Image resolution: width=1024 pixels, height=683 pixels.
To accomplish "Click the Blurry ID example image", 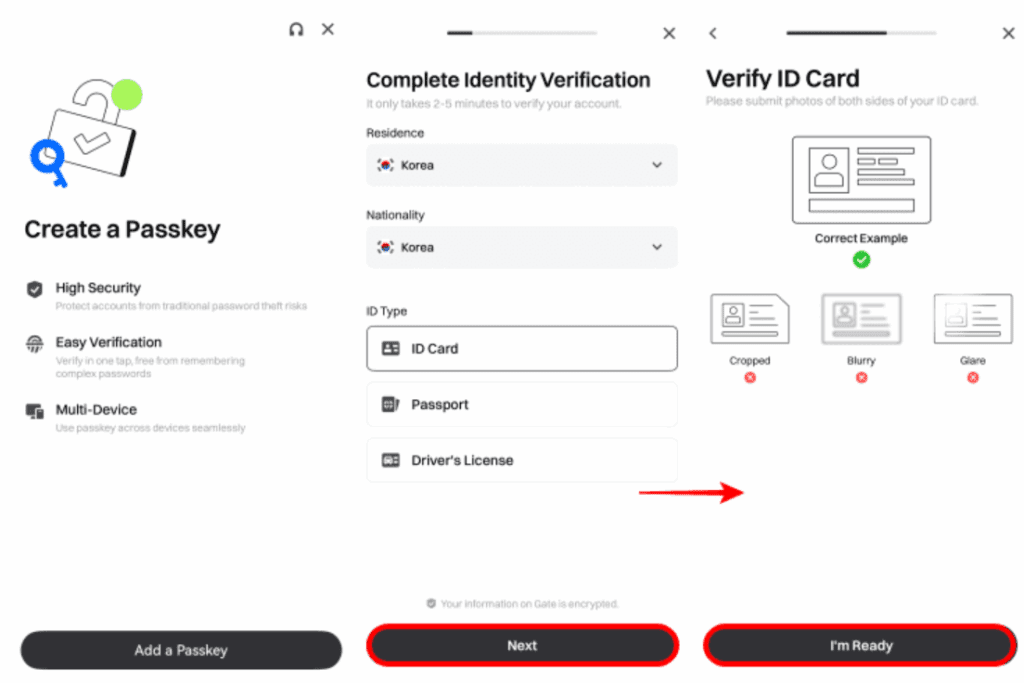I will tap(861, 319).
